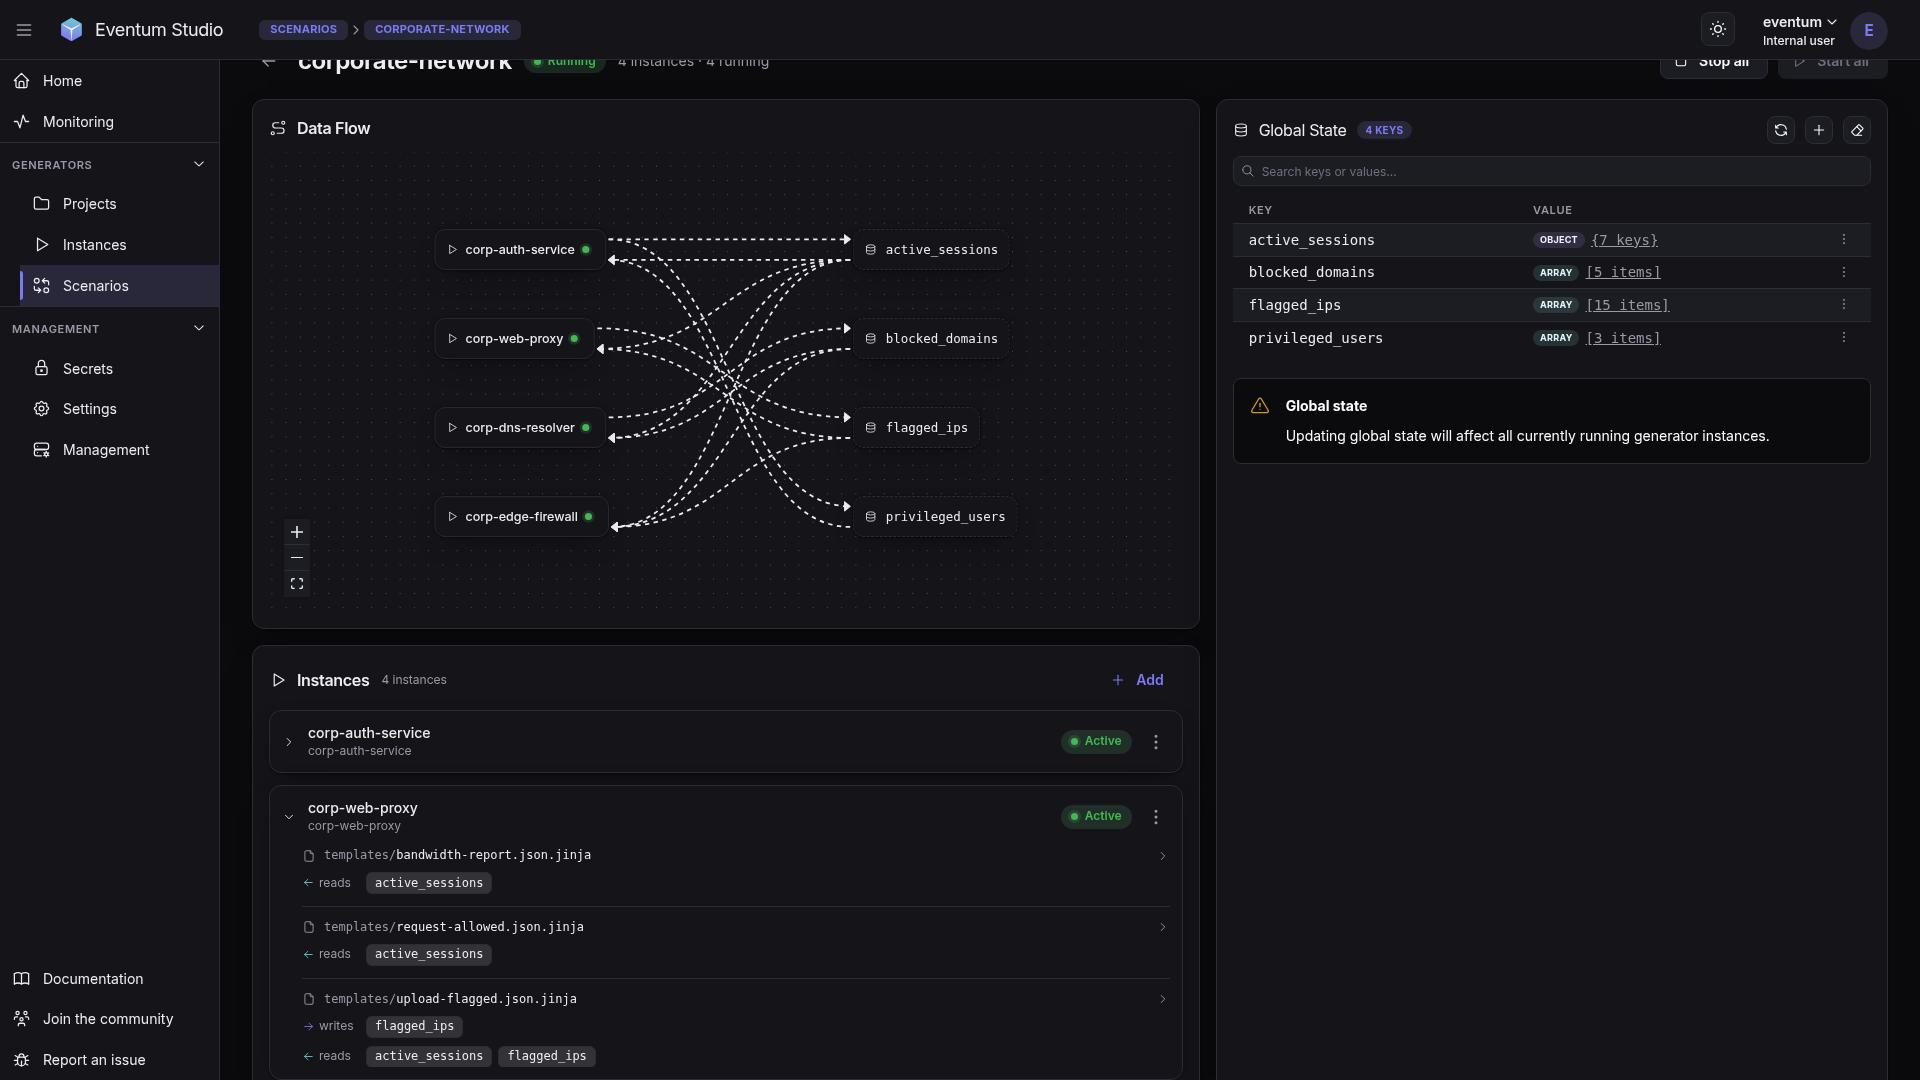
Task: Open row actions for flagged_ips key
Action: 1844,305
